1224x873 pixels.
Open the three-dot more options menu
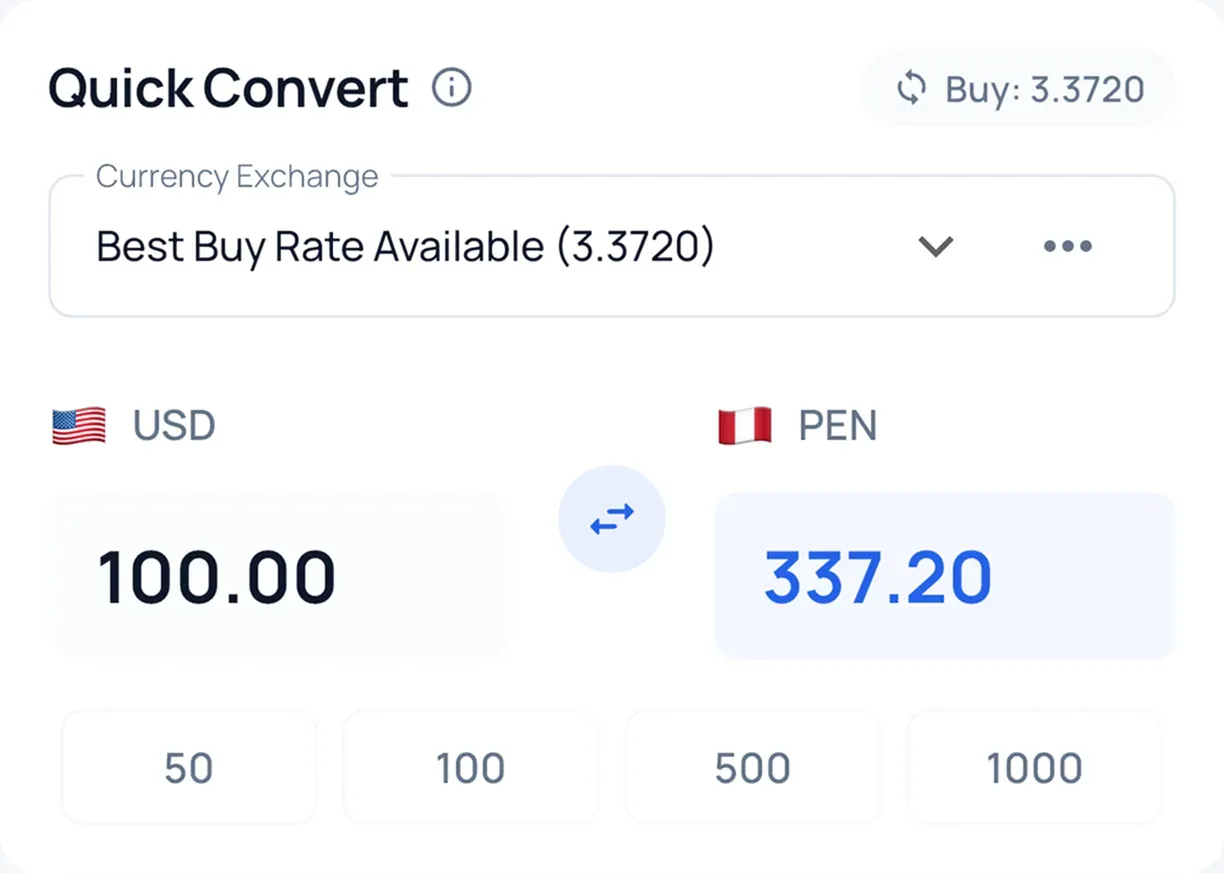[1067, 246]
